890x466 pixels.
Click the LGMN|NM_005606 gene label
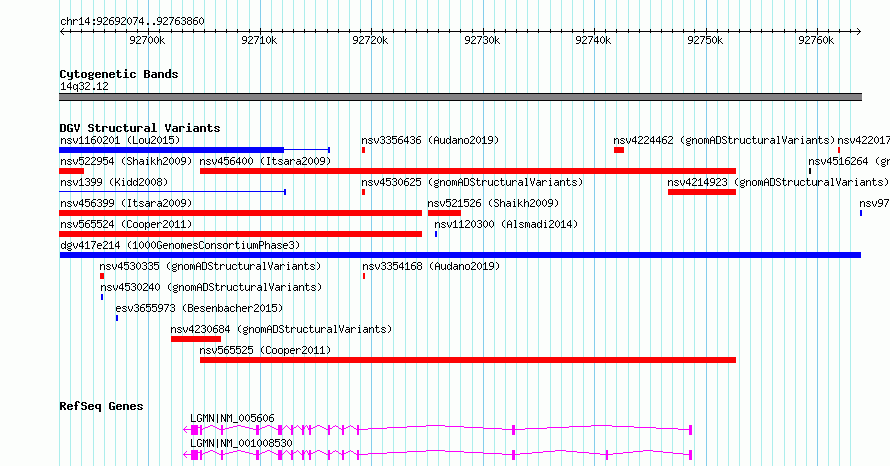232,418
